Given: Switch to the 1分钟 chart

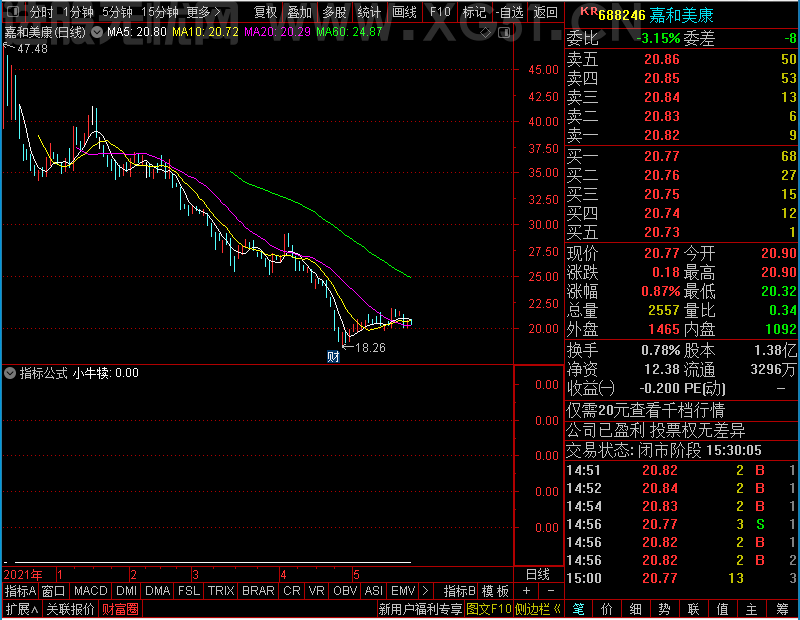Looking at the screenshot, I should [78, 12].
